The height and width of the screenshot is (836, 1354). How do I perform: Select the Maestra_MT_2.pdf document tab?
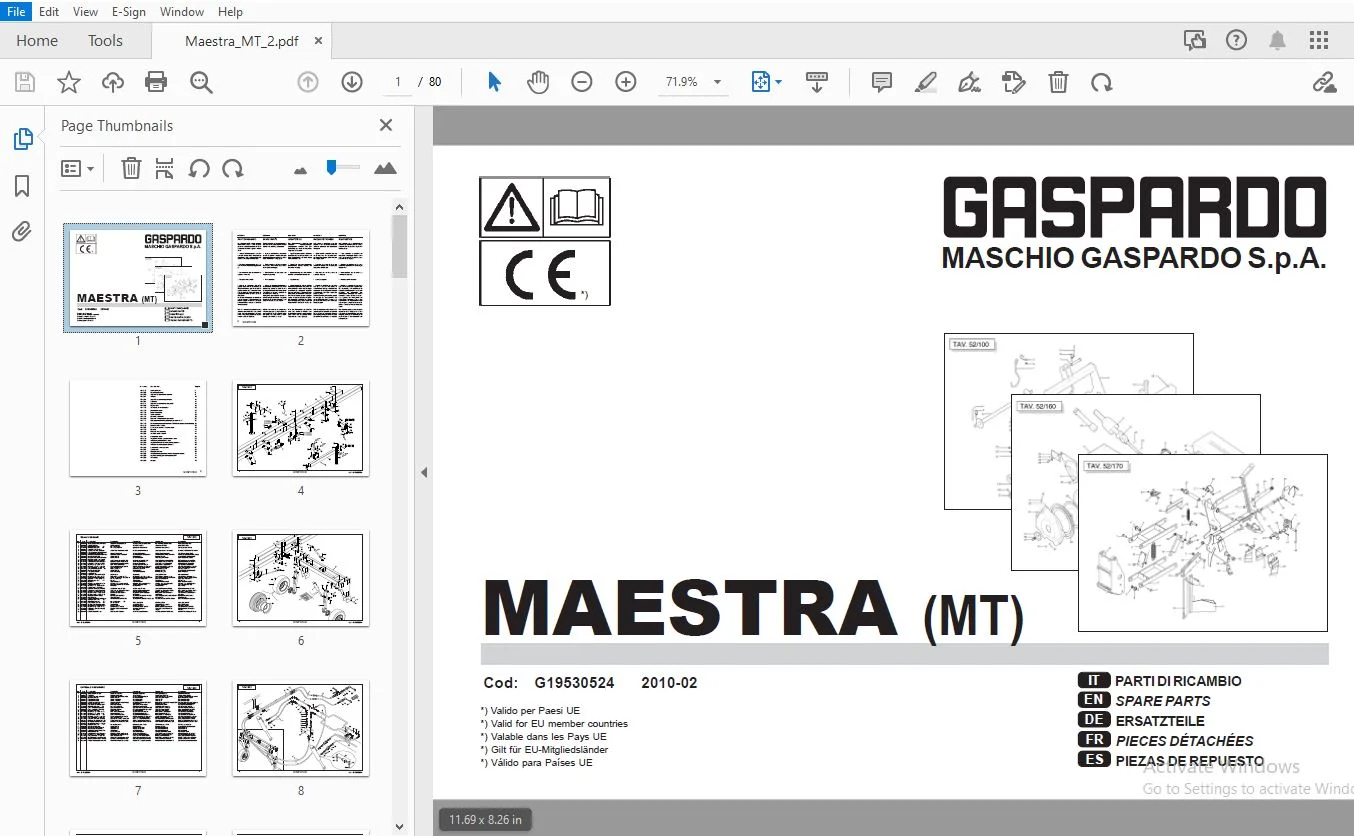coord(242,41)
